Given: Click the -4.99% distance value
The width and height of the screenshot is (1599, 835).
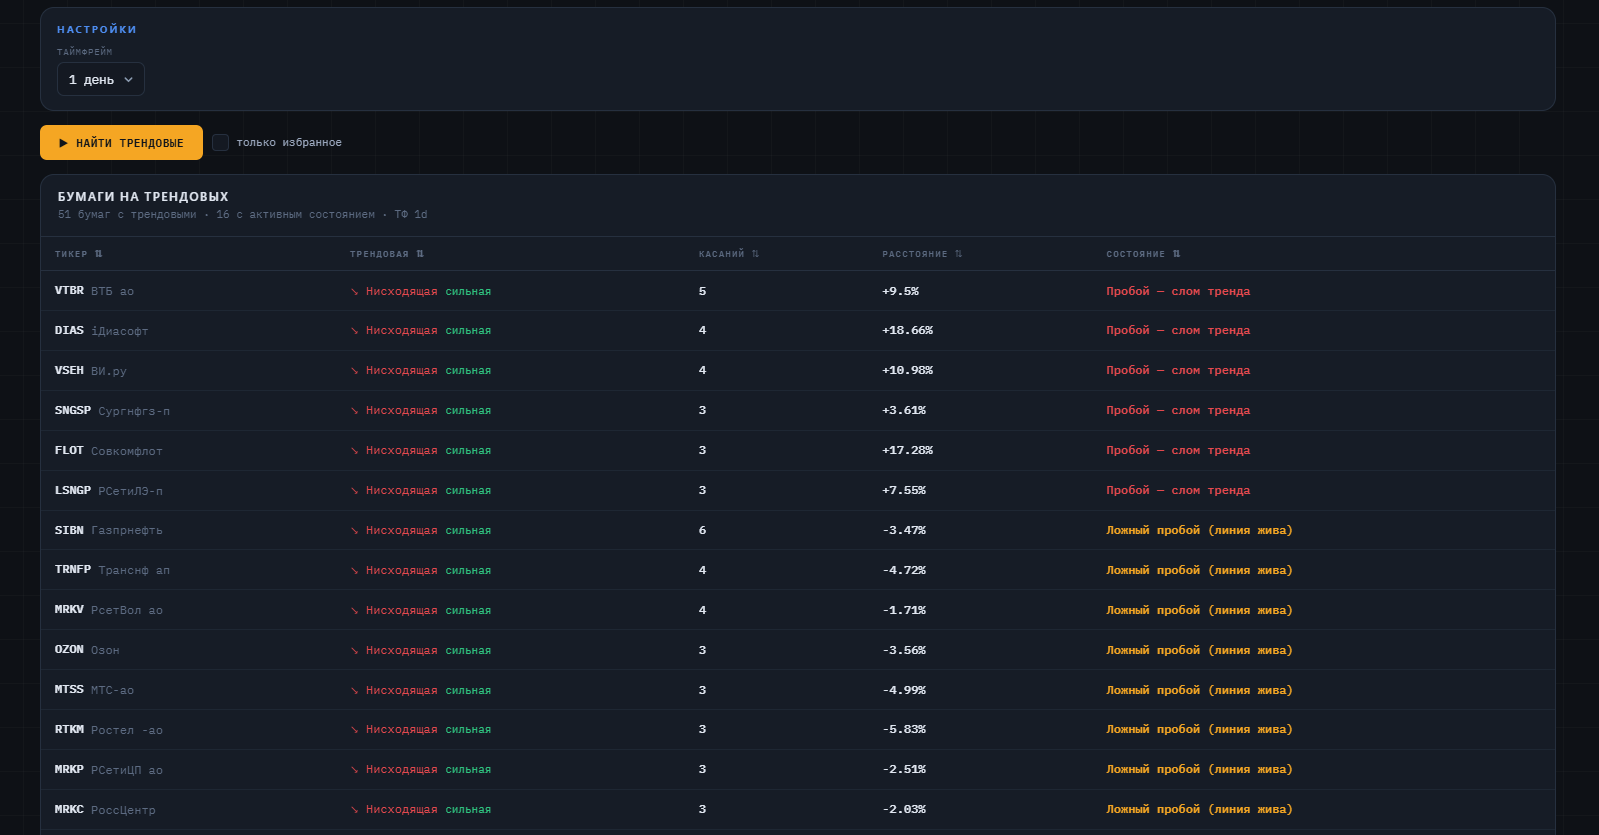Looking at the screenshot, I should click(x=904, y=690).
